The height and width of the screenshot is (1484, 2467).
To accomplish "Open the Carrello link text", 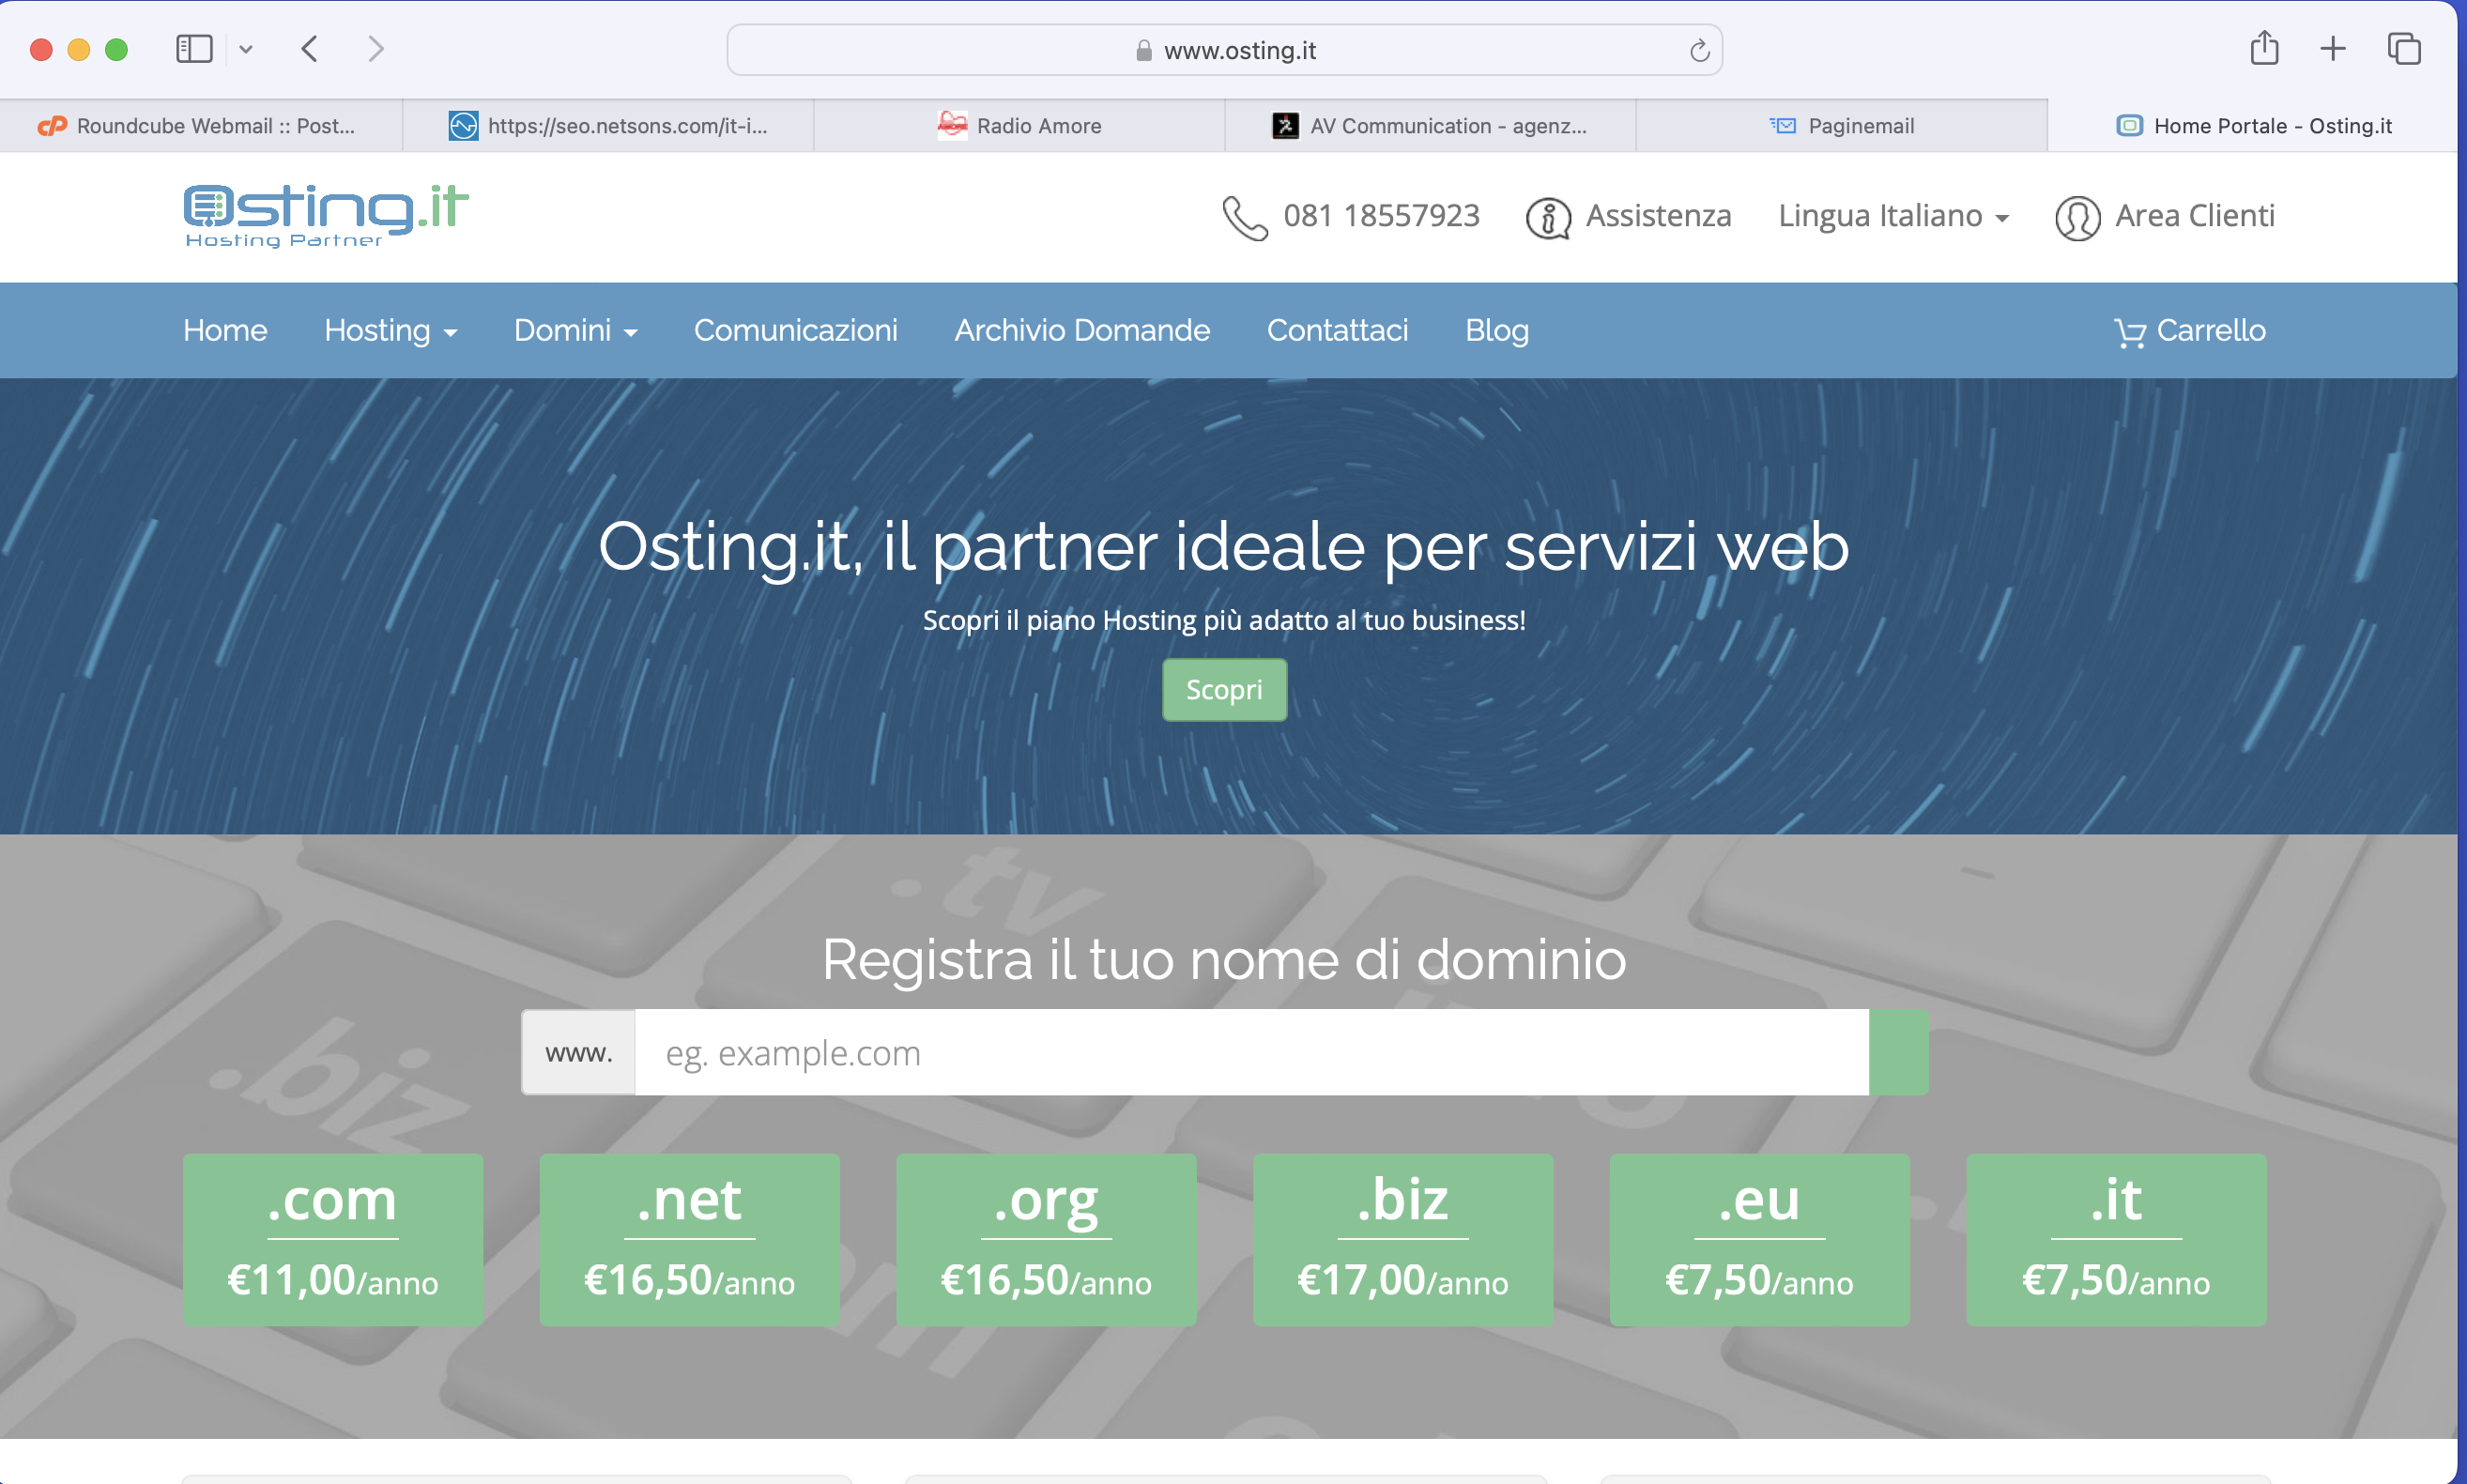I will coord(2211,331).
